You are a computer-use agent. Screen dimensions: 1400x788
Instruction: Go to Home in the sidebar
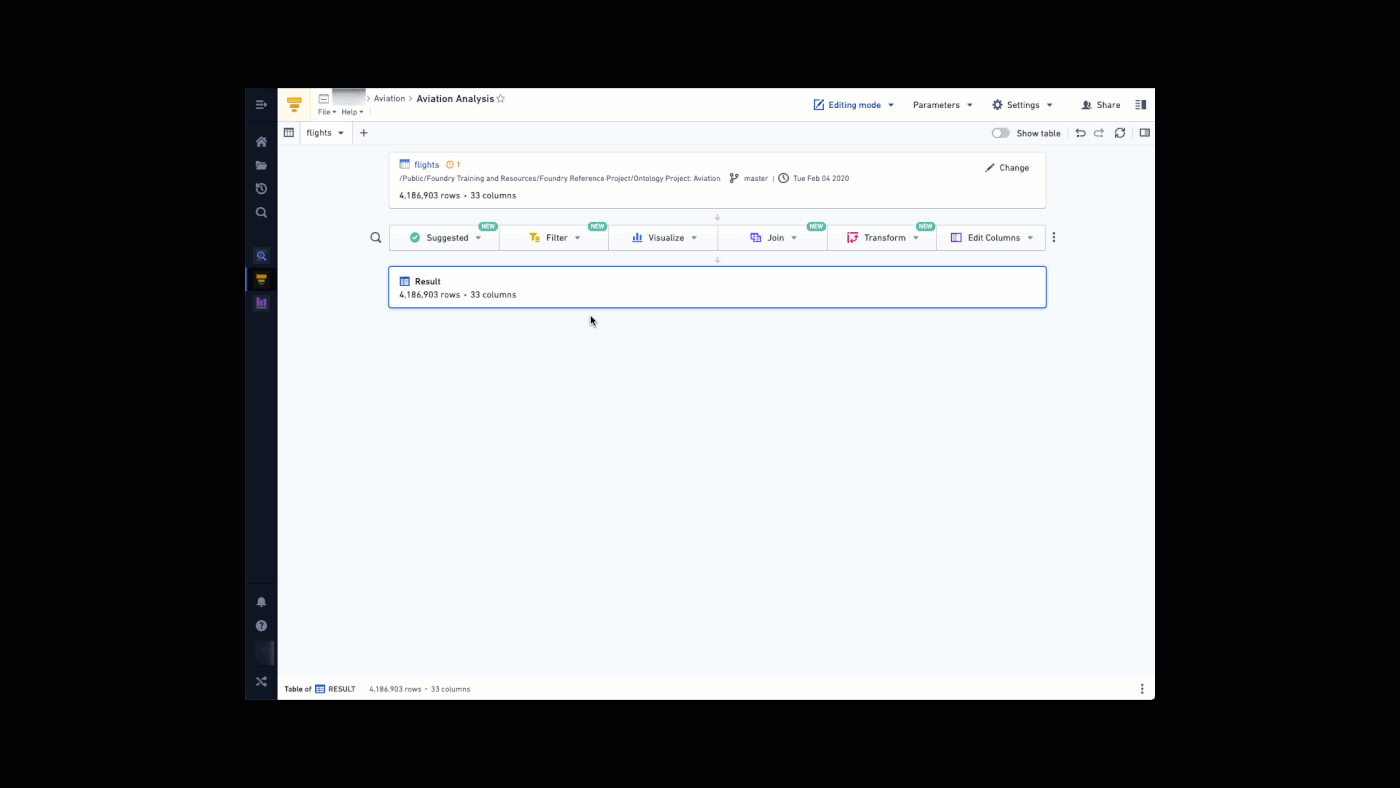coord(261,142)
